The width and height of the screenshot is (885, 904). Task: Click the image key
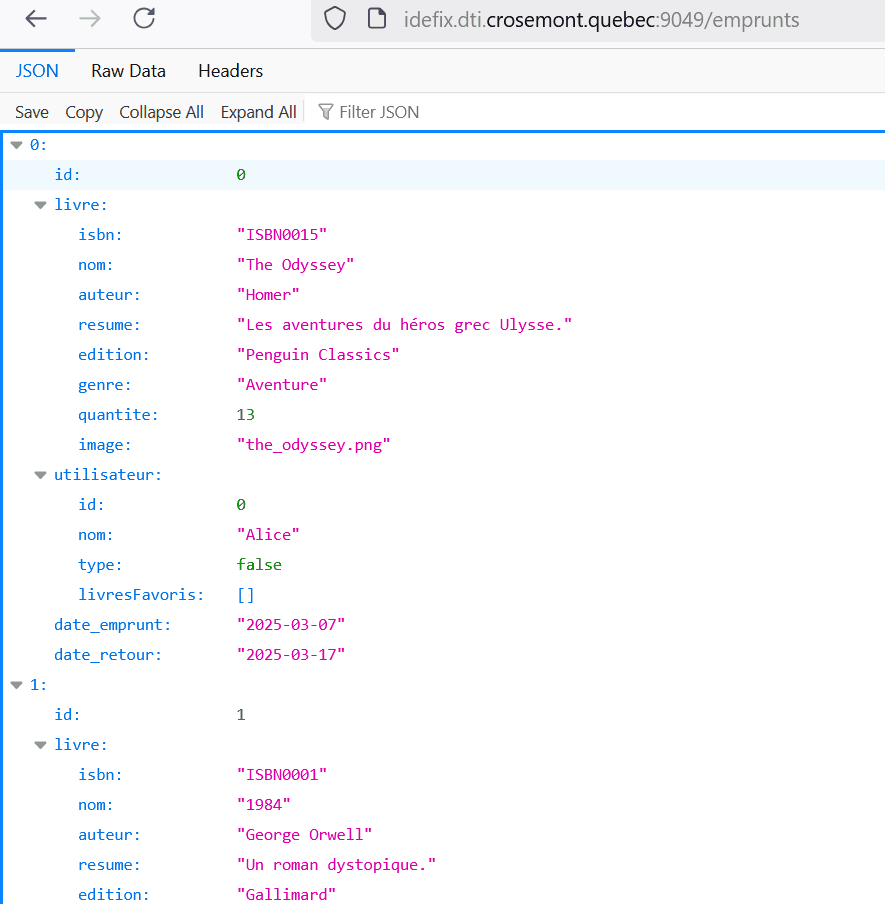click(x=105, y=445)
